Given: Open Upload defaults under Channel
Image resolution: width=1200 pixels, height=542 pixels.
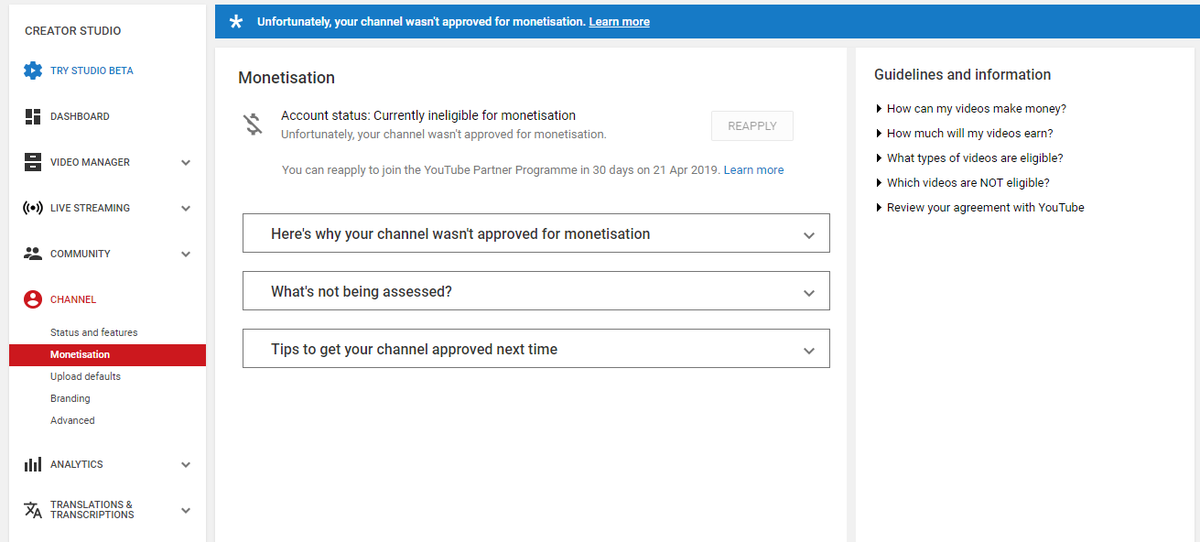Looking at the screenshot, I should [85, 376].
